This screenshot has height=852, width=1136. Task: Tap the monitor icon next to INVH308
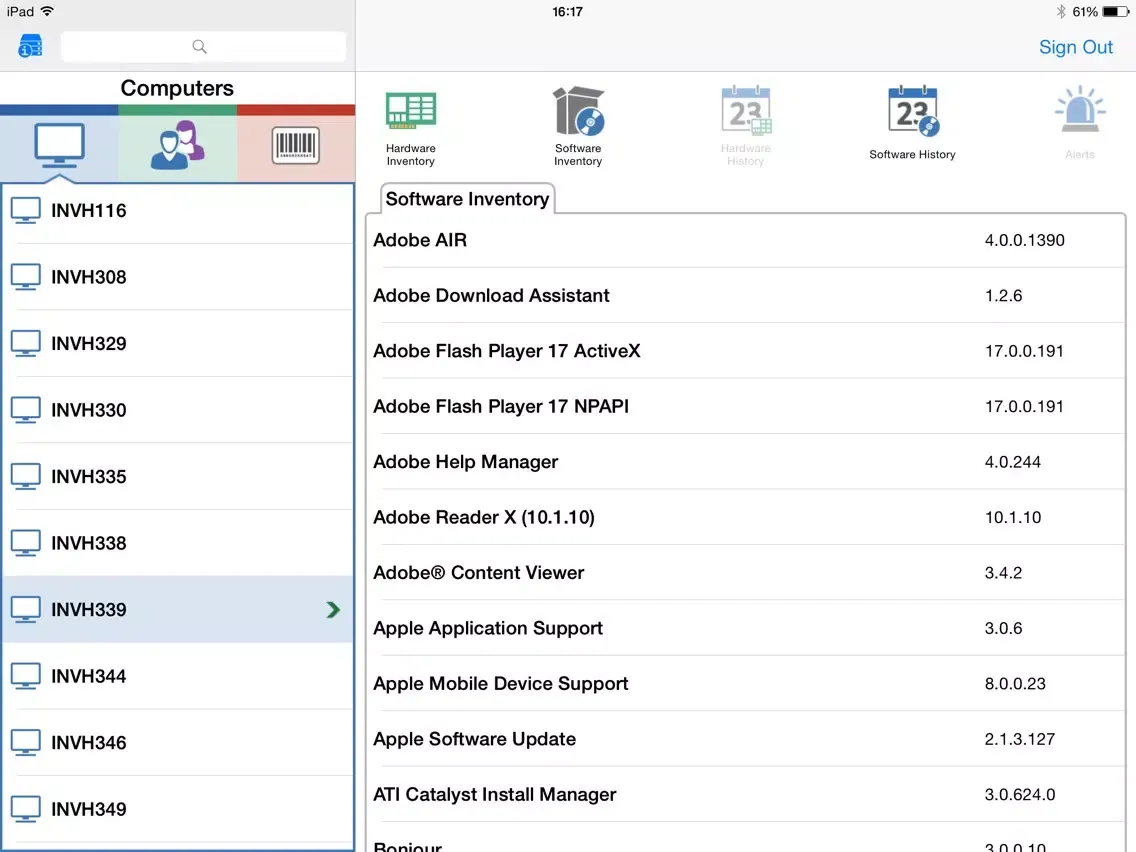(x=25, y=277)
